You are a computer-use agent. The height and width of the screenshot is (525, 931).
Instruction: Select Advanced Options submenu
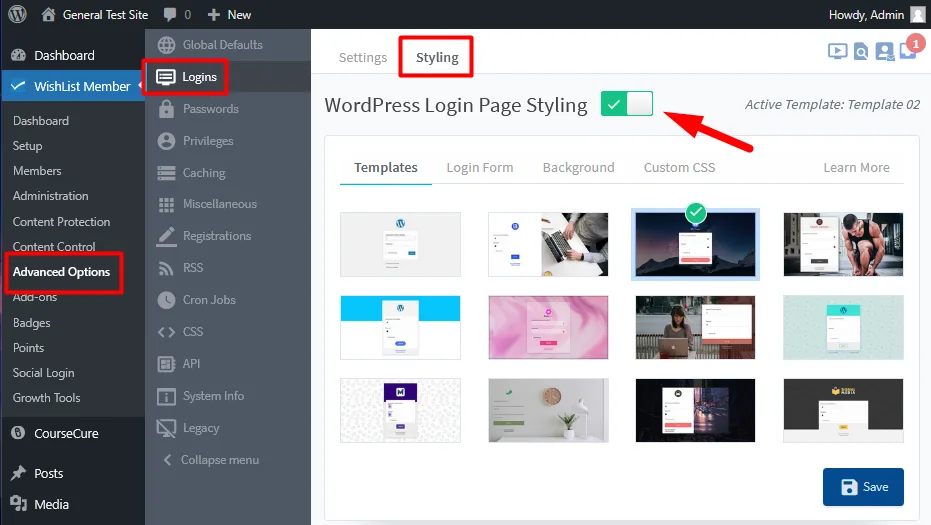(61, 271)
